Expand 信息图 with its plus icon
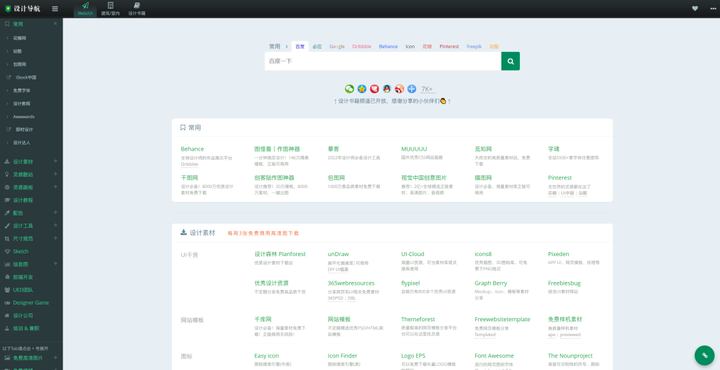Screen dimensions: 720x370 (56, 264)
